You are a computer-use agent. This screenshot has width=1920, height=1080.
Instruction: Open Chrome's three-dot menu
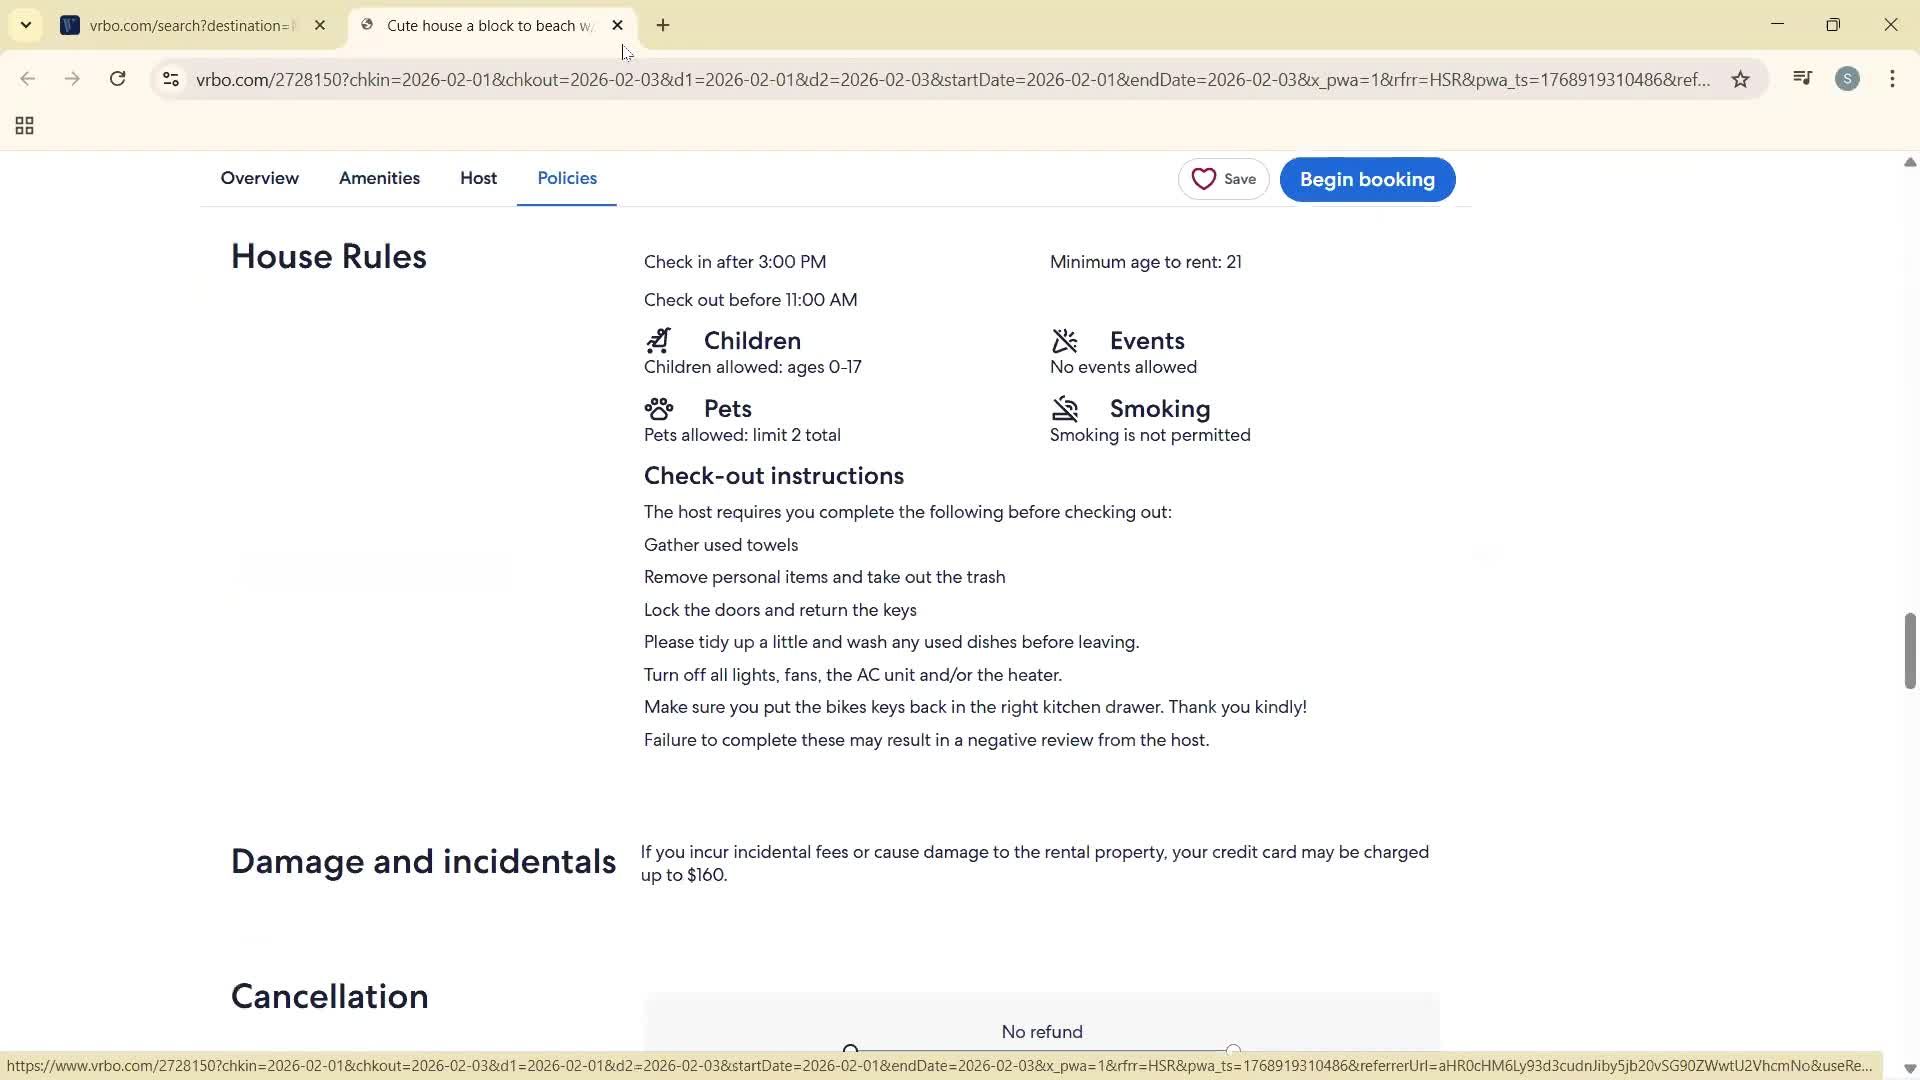(x=1893, y=78)
